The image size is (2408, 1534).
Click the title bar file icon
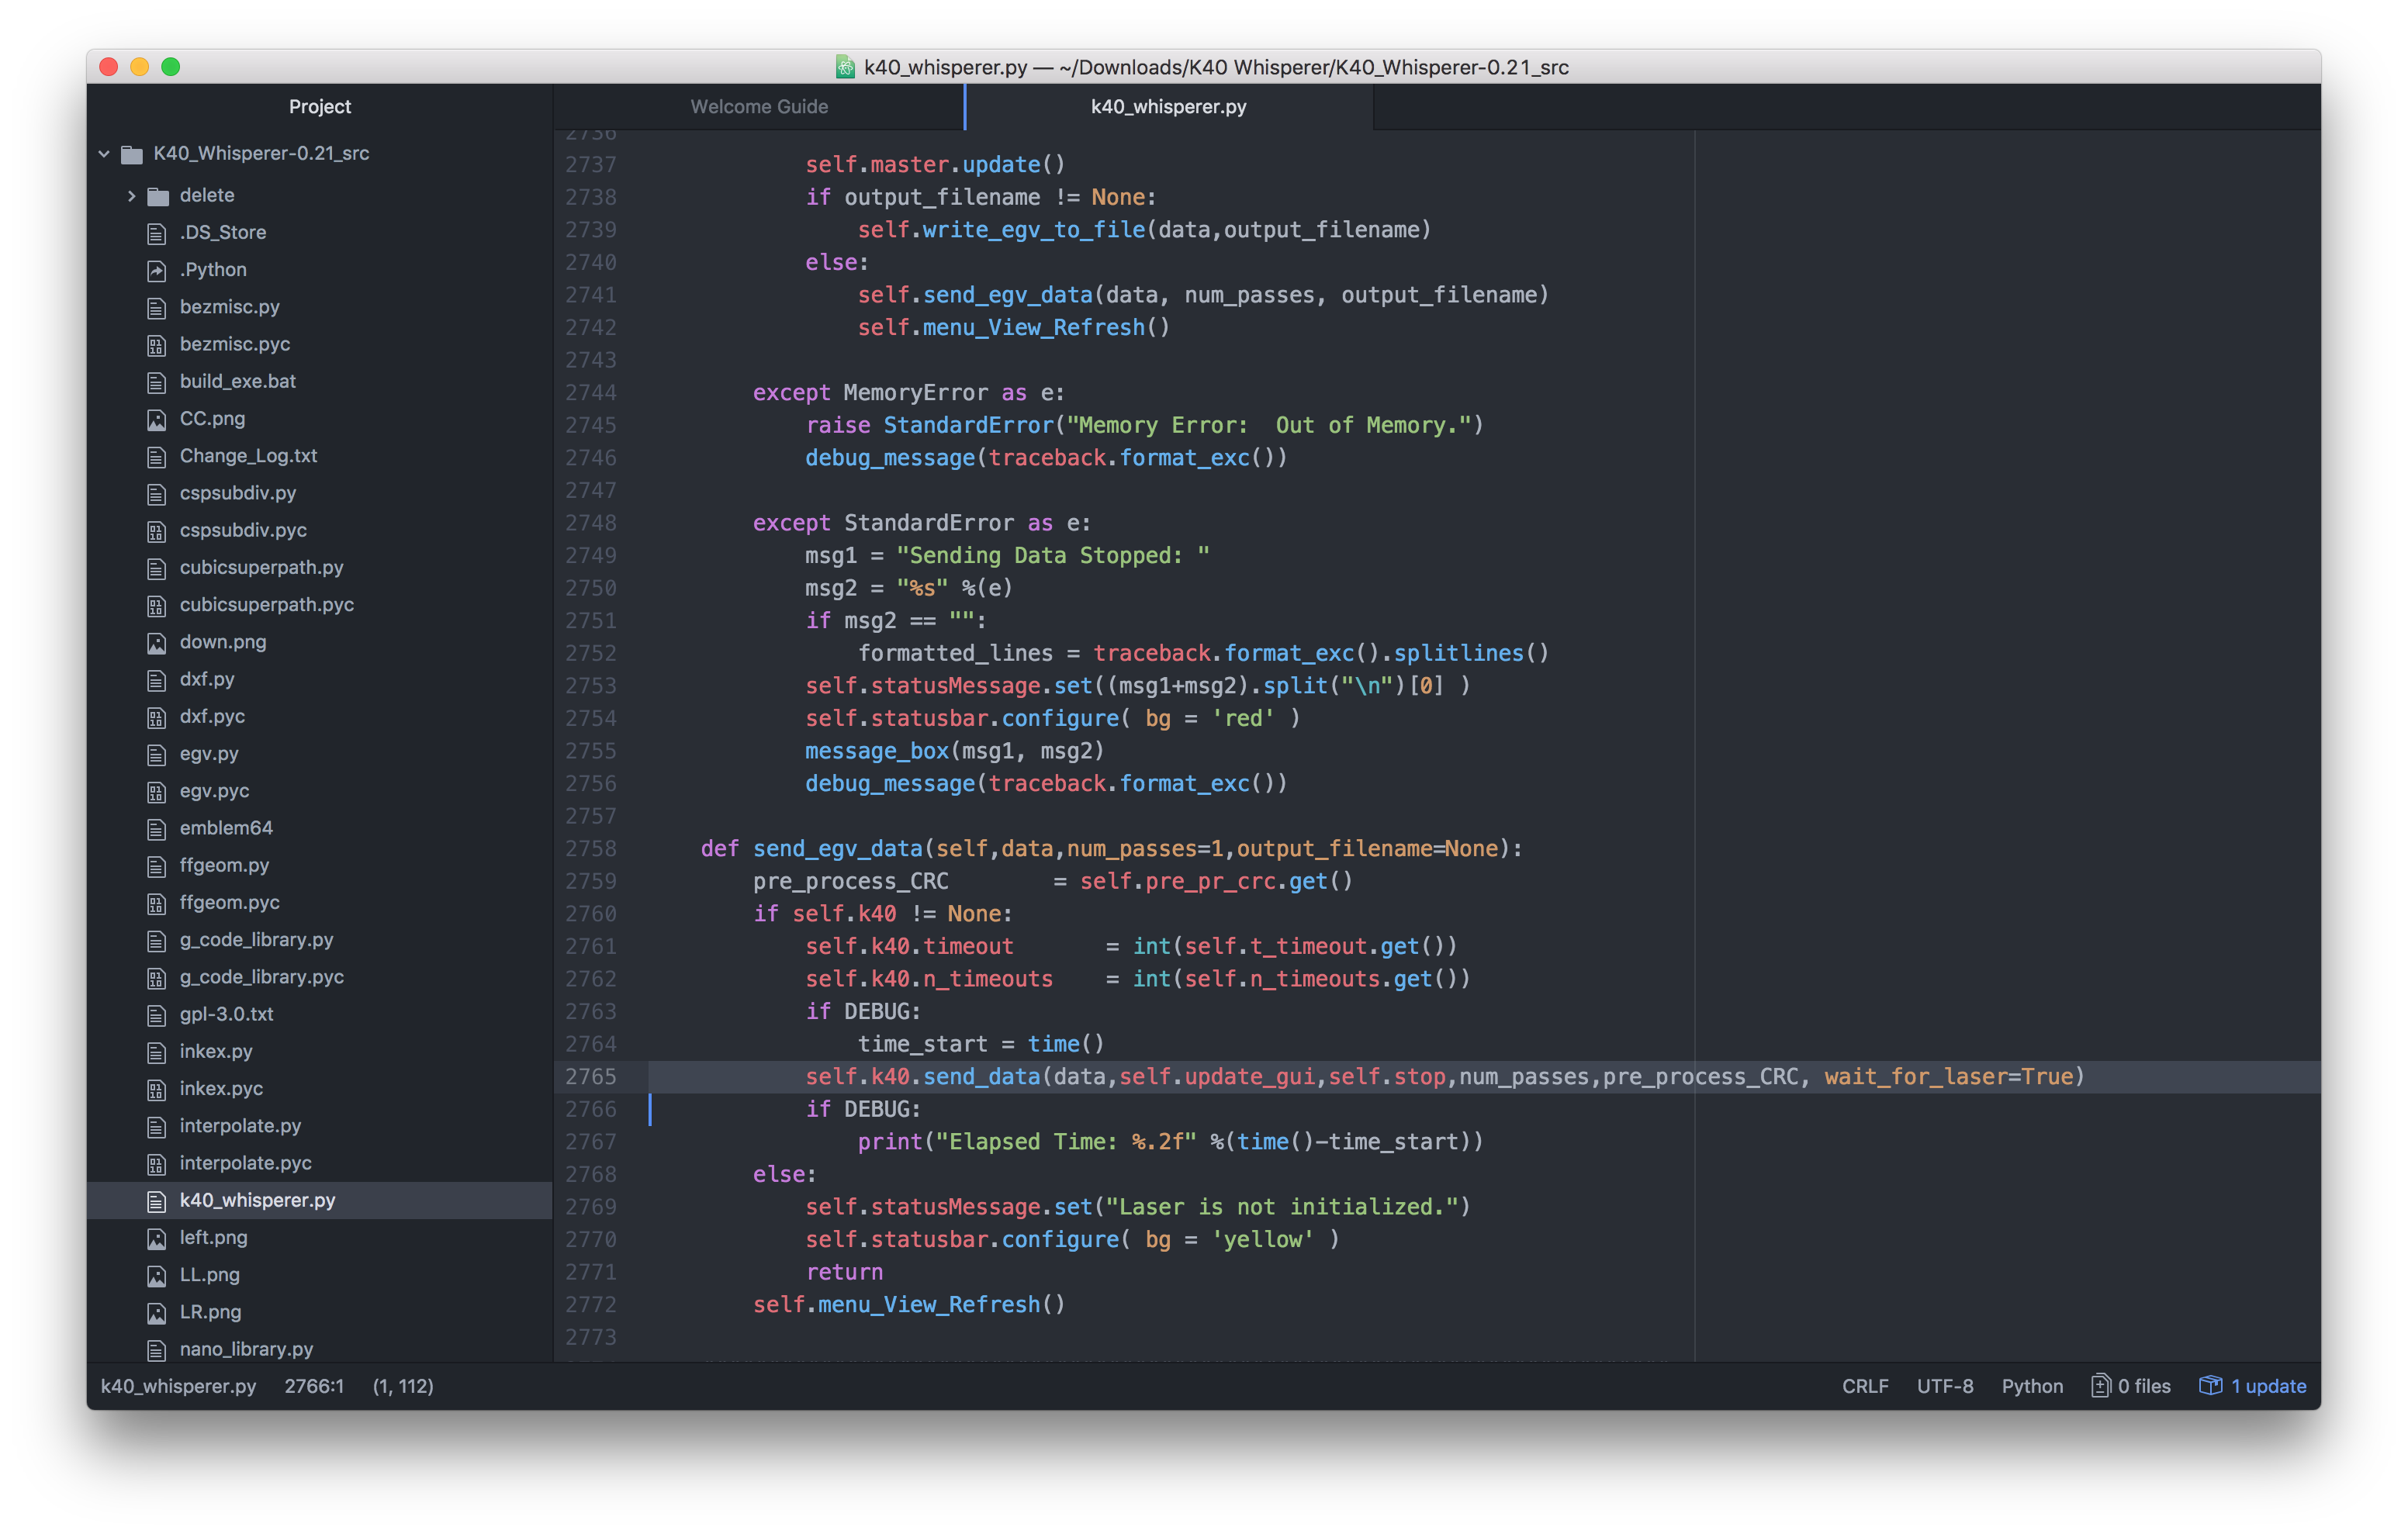[845, 67]
